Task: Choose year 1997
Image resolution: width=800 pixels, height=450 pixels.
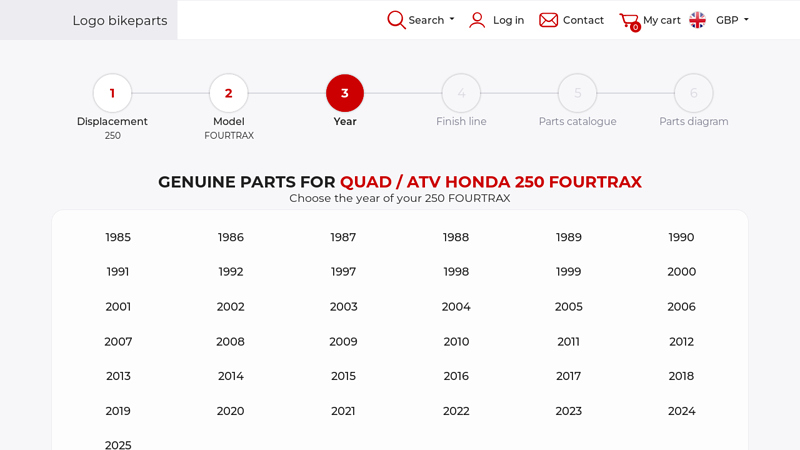Action: pyautogui.click(x=343, y=272)
